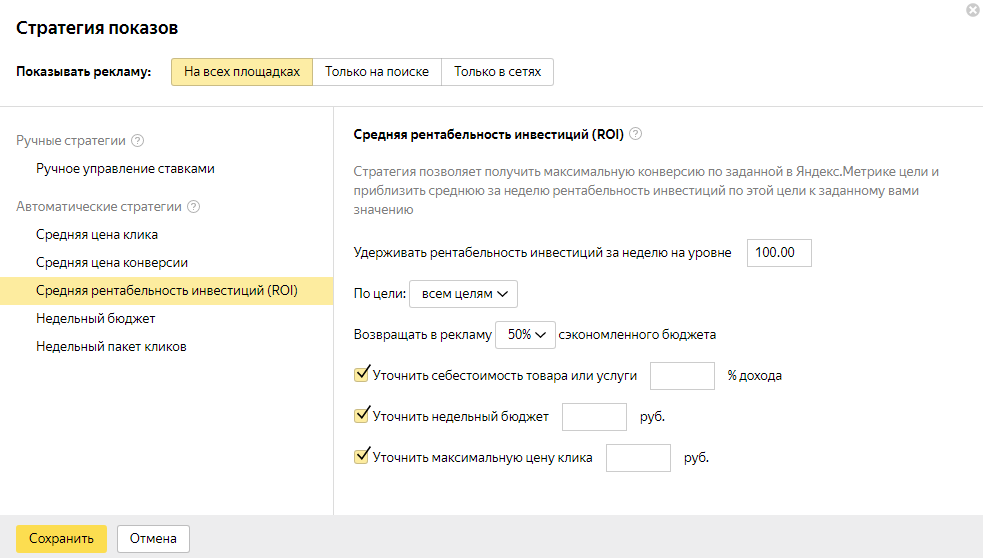
Task: Open the всем целям goal dropdown
Action: 463,294
